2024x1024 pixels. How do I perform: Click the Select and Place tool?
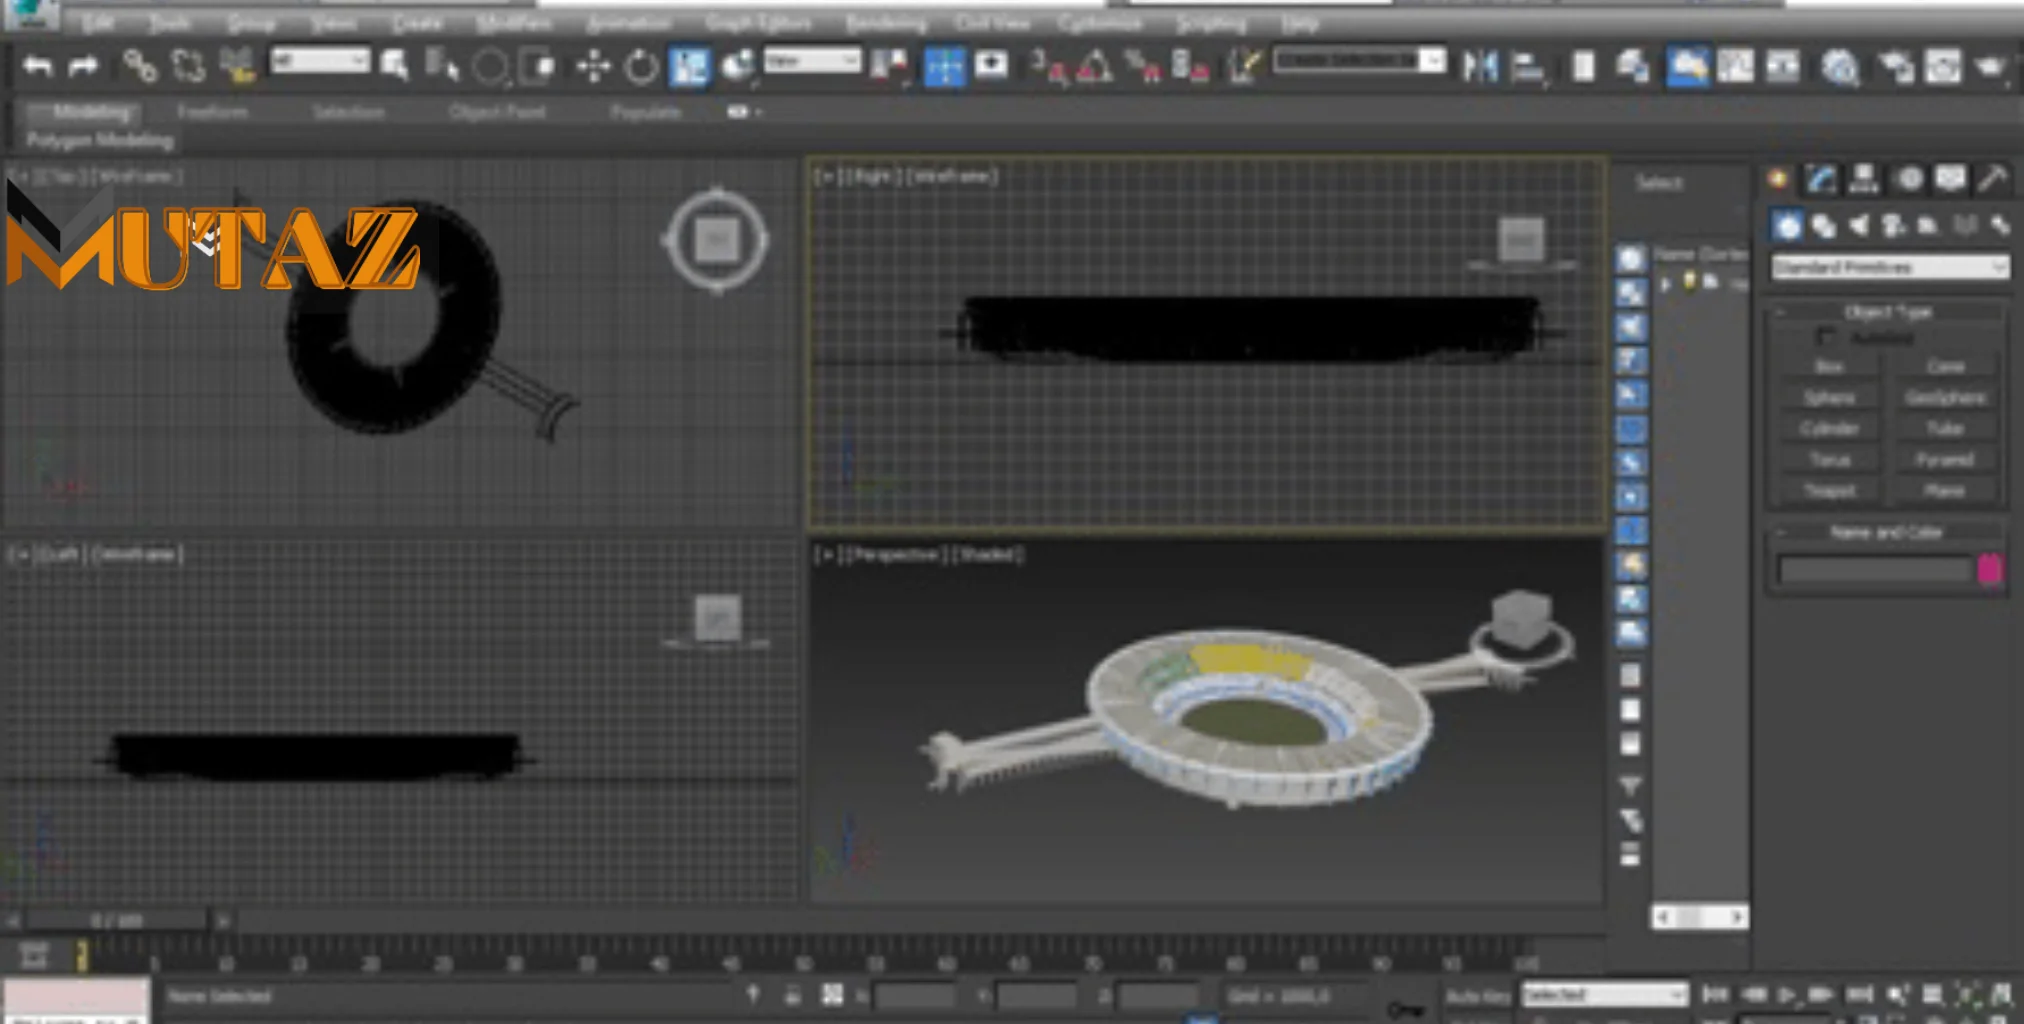click(x=738, y=66)
